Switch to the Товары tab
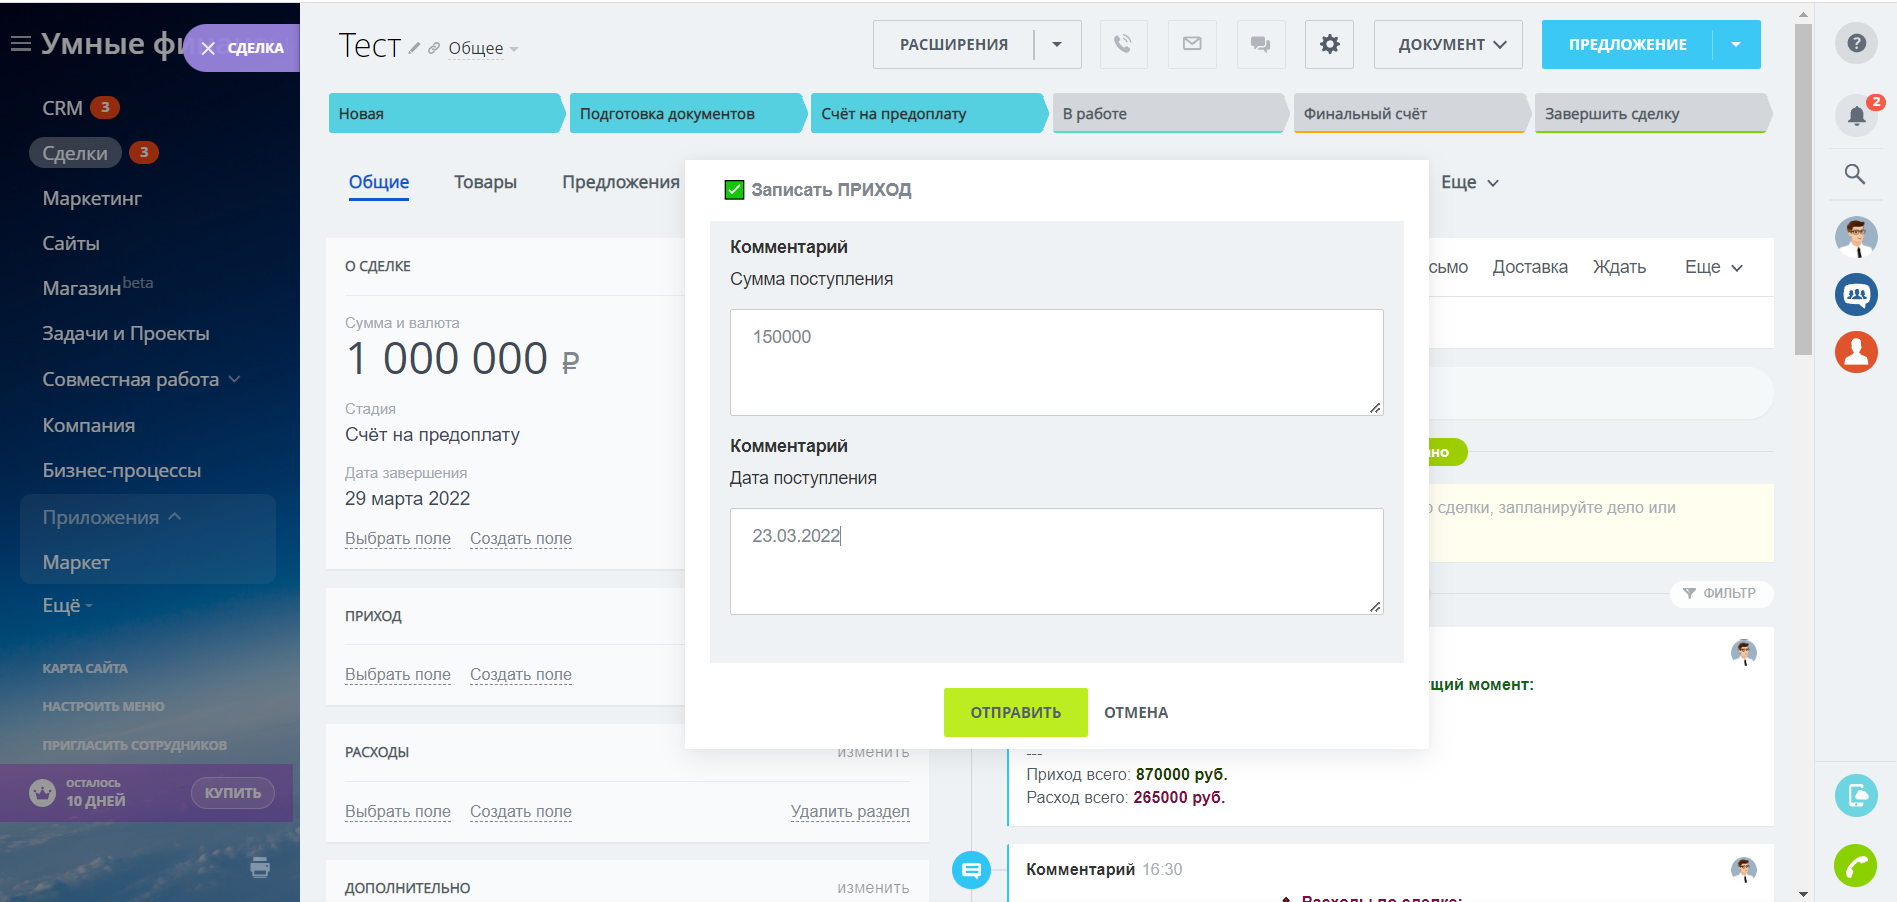The height and width of the screenshot is (902, 1897). pos(485,182)
